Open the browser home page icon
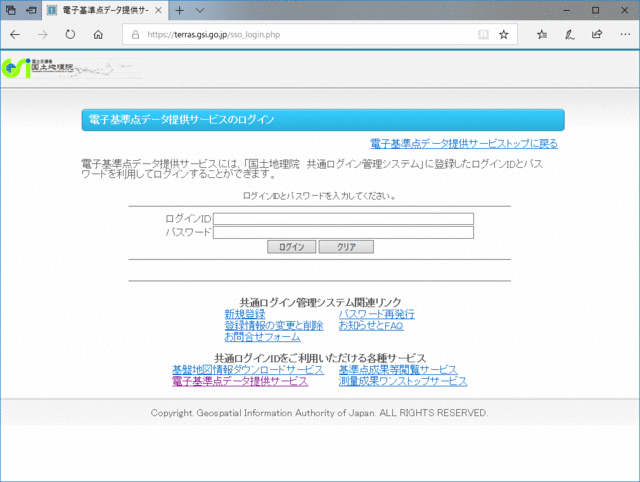640x482 pixels. [x=98, y=35]
